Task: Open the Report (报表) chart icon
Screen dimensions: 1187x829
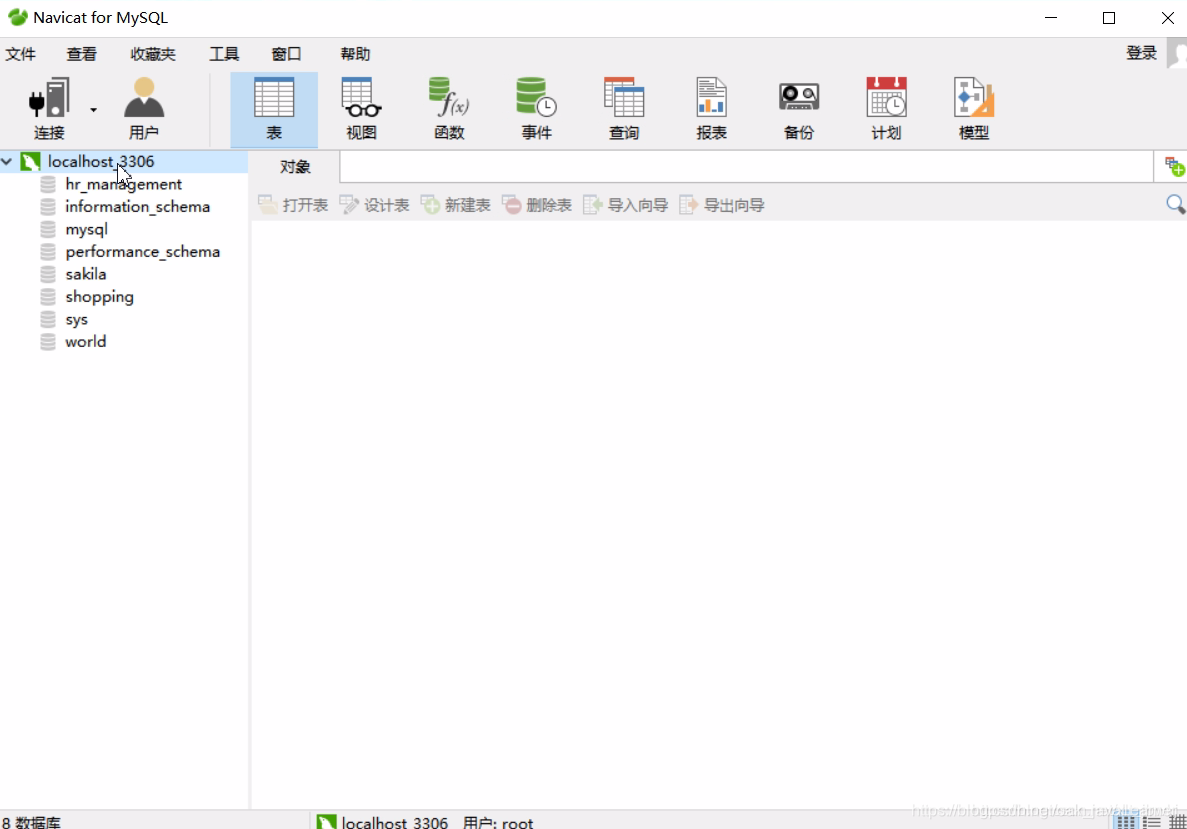Action: [x=712, y=98]
